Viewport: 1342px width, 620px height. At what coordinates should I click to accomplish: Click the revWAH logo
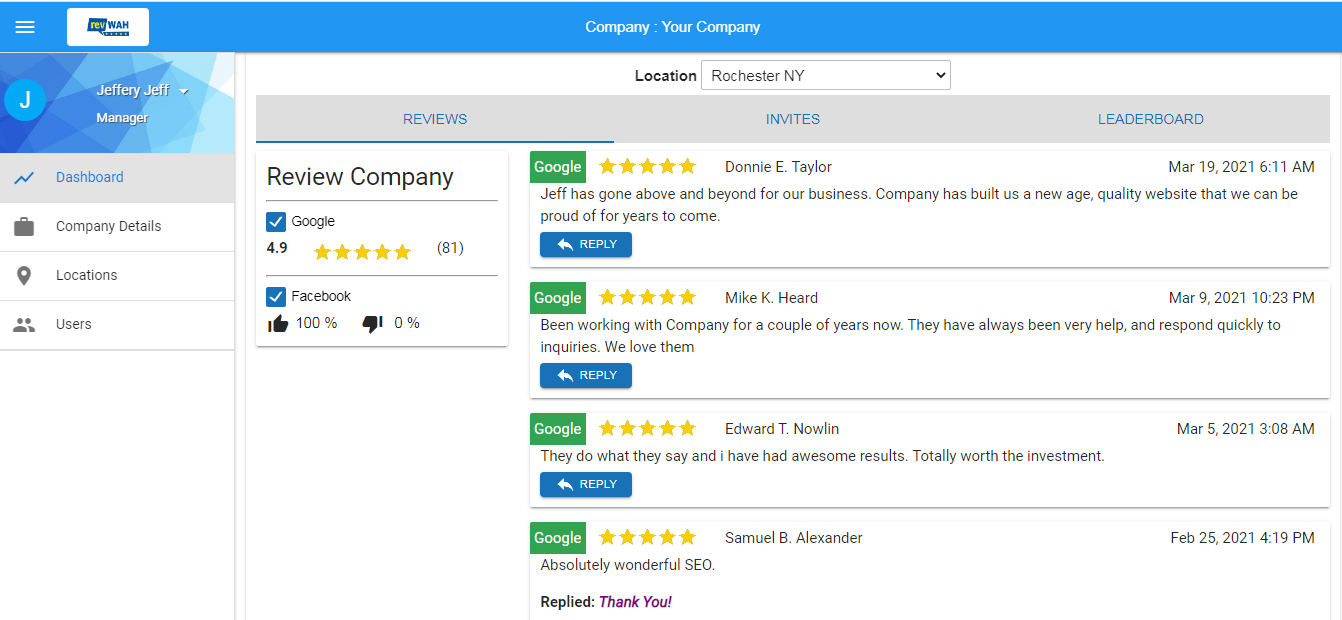click(108, 27)
